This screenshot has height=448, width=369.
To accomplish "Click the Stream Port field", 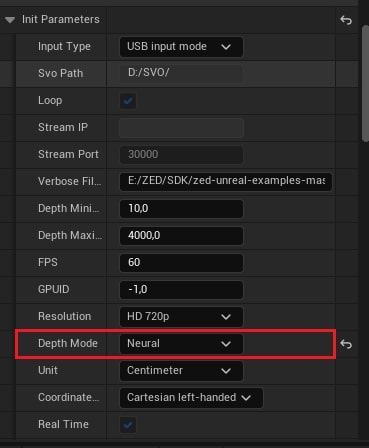I will (x=181, y=155).
